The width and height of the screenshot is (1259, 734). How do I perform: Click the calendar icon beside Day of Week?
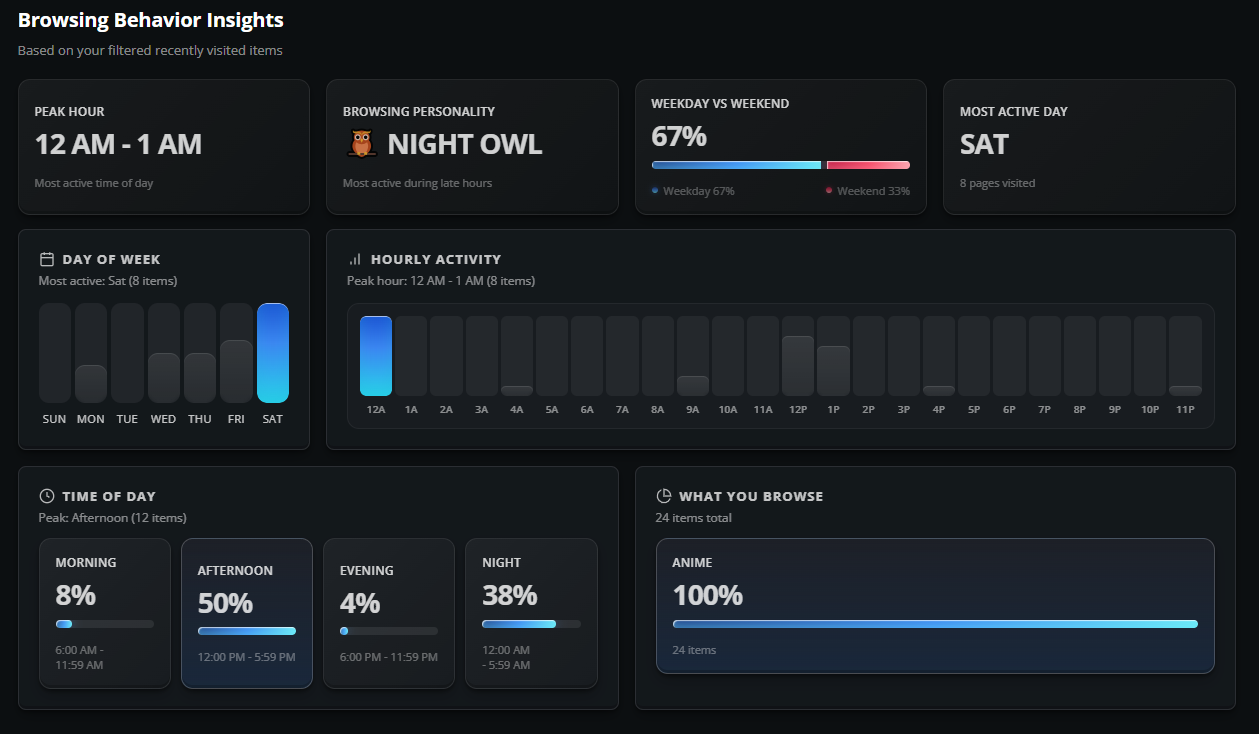46,259
